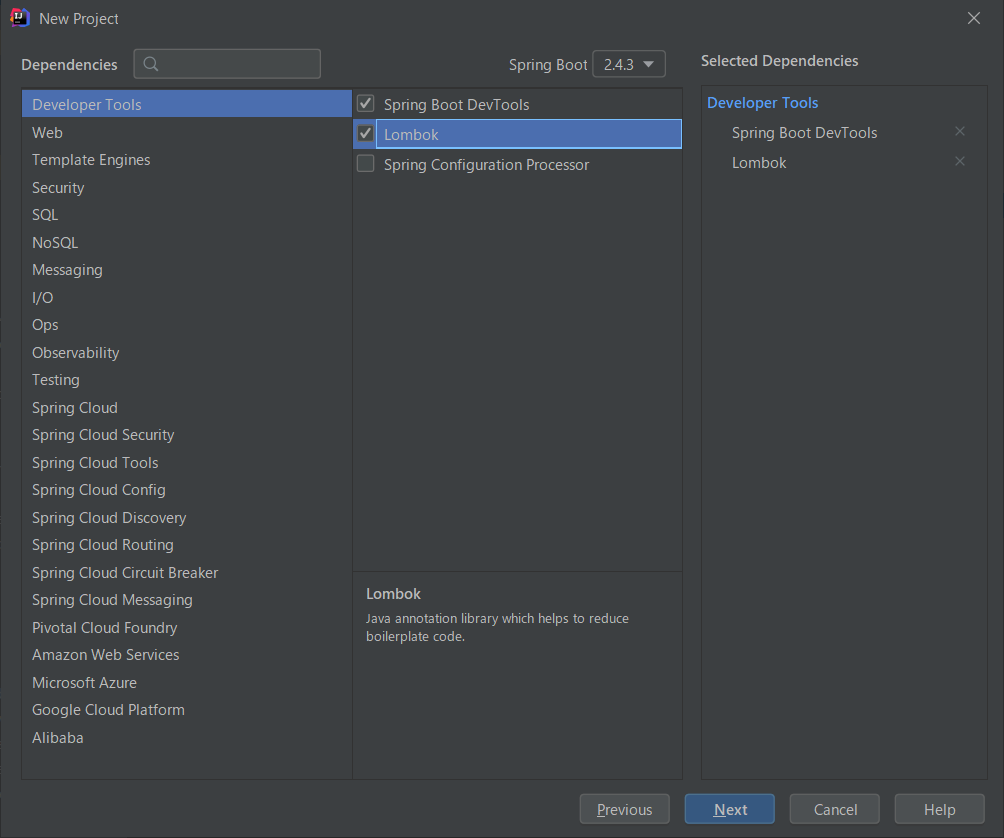
Task: Select the Microsoft Azure category
Action: (x=187, y=683)
